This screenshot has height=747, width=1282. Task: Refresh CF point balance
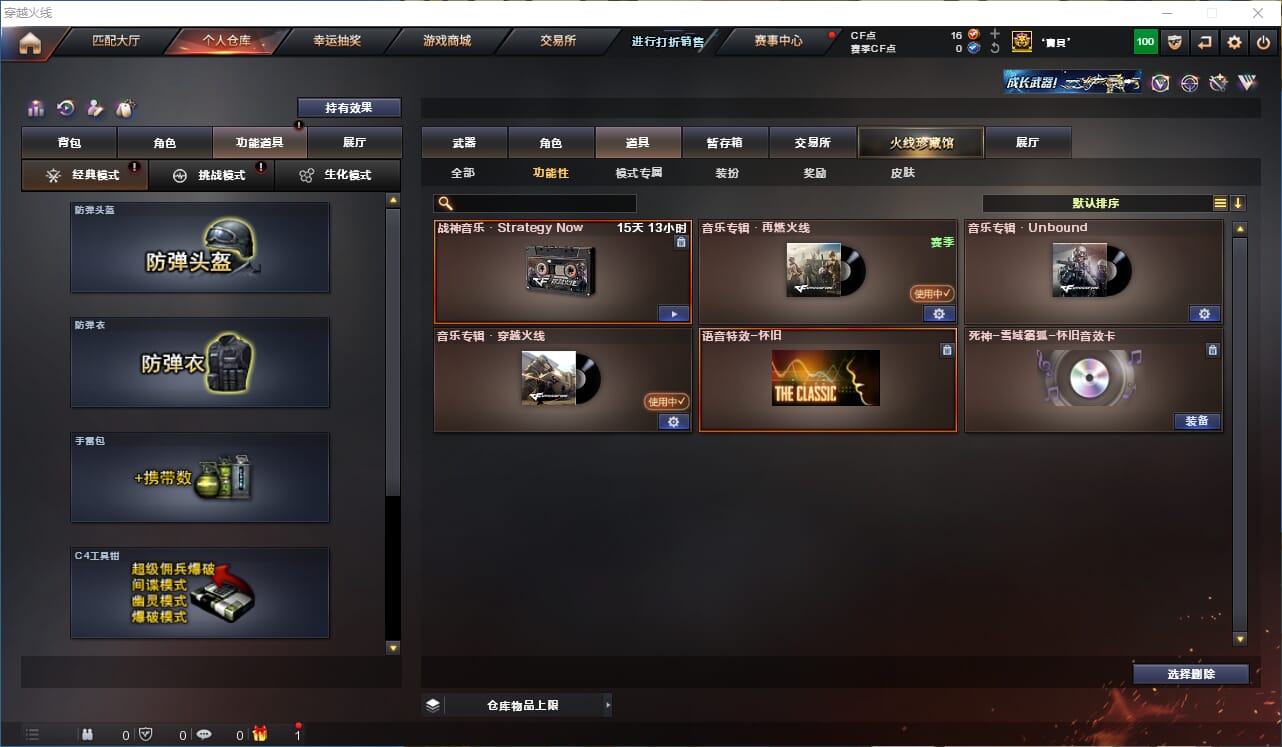(x=994, y=48)
